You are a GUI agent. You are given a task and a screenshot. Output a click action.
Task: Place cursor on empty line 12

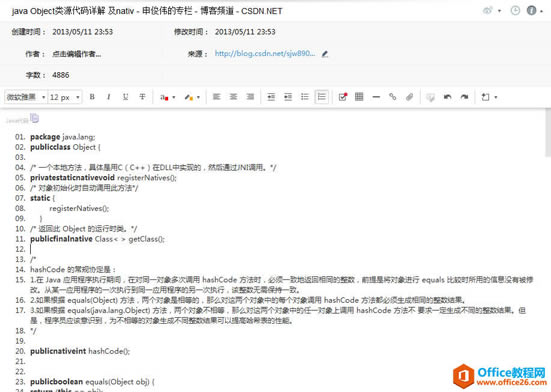(281, 249)
